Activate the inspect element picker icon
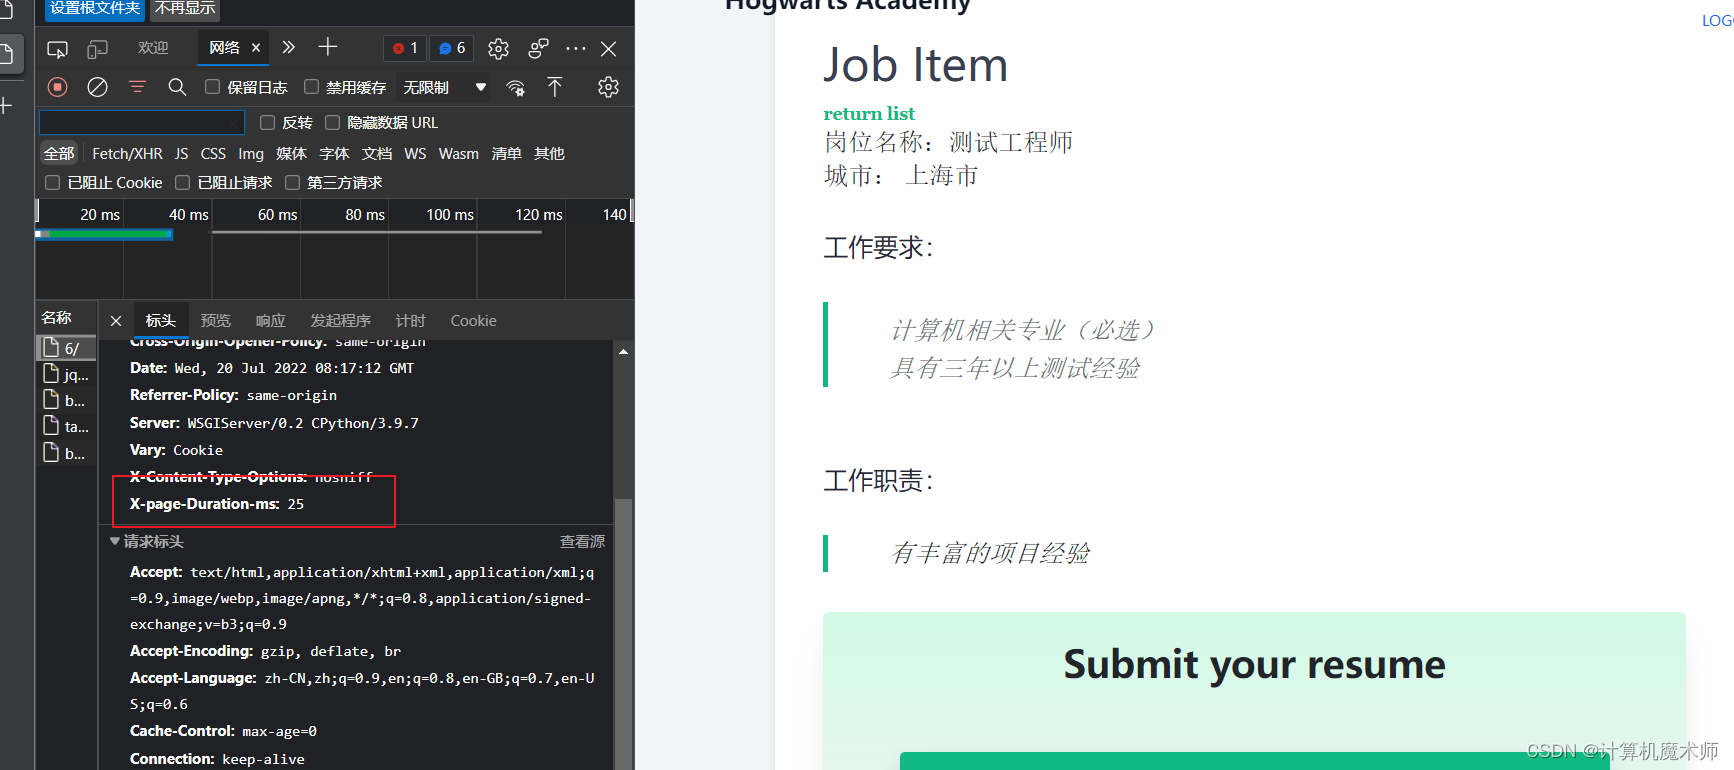 point(58,48)
